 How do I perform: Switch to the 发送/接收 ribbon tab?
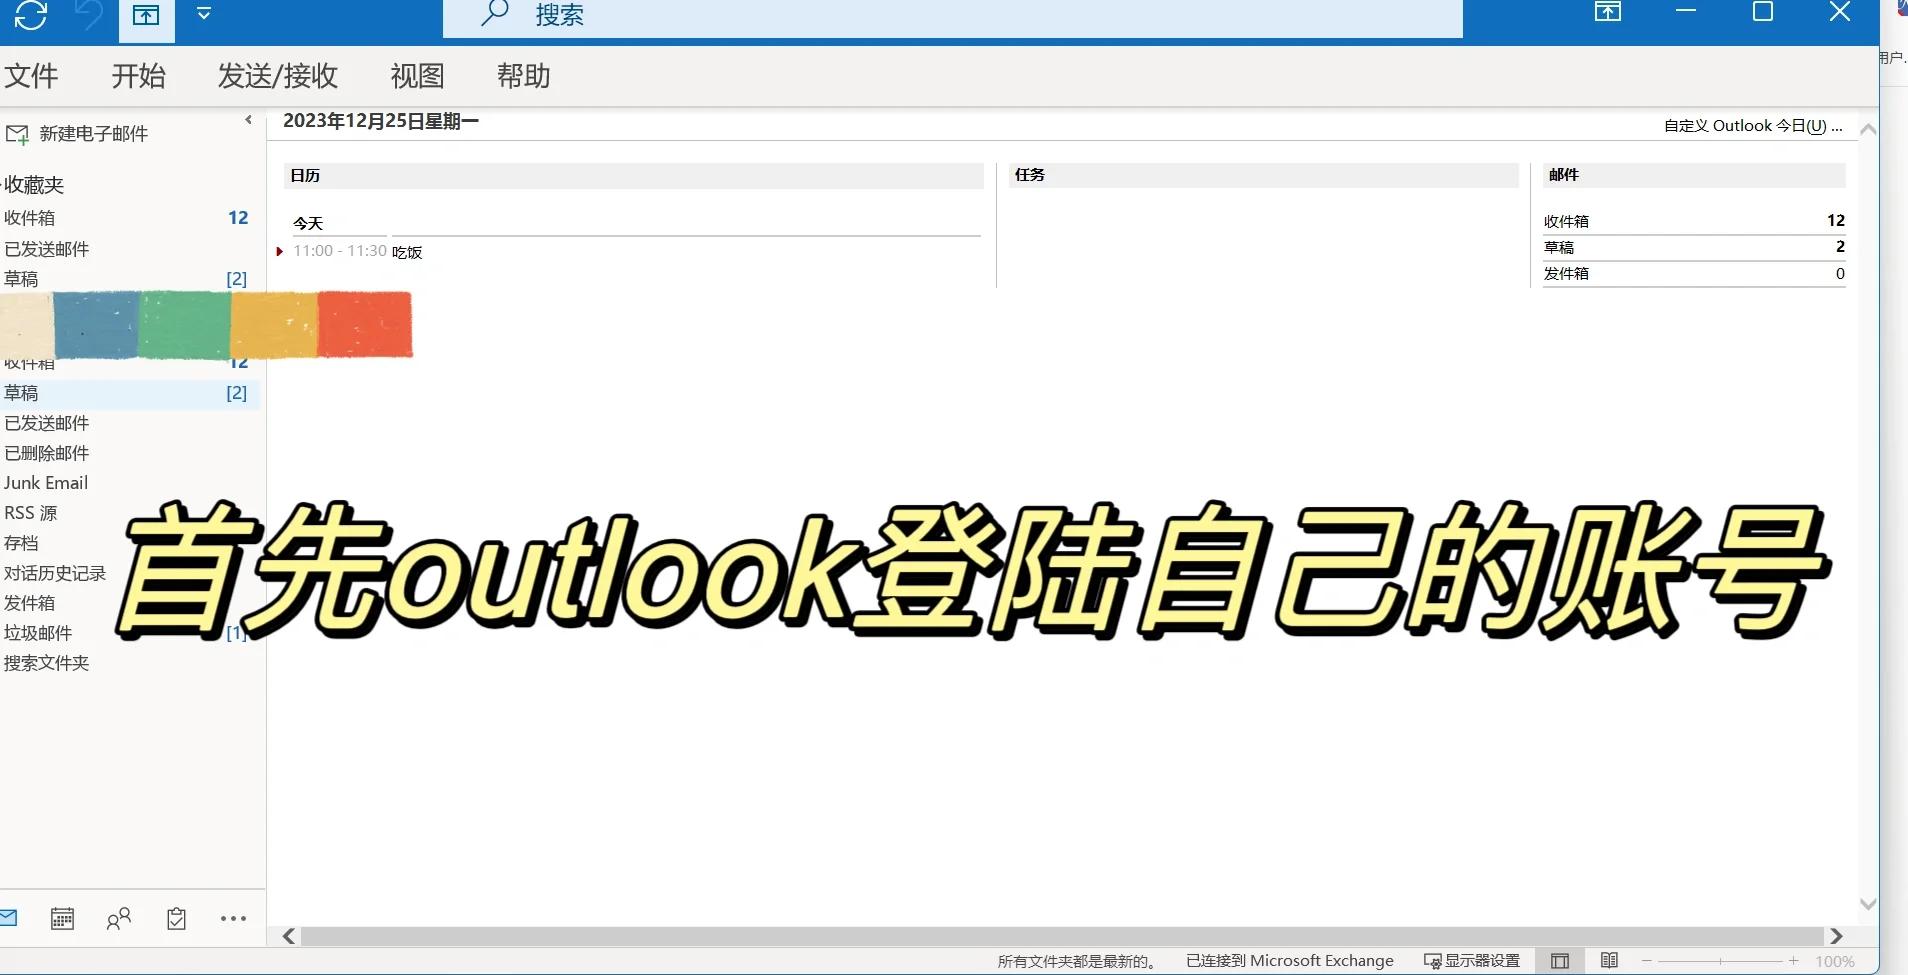click(278, 76)
